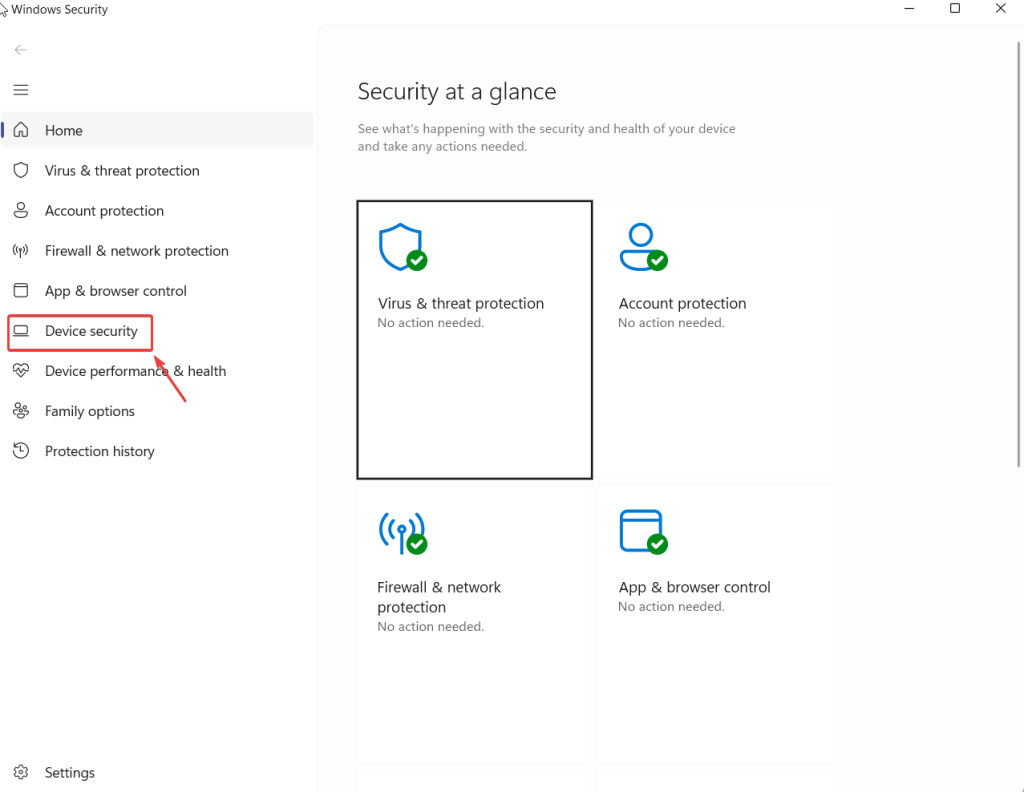Click the Family options people icon

[21, 410]
